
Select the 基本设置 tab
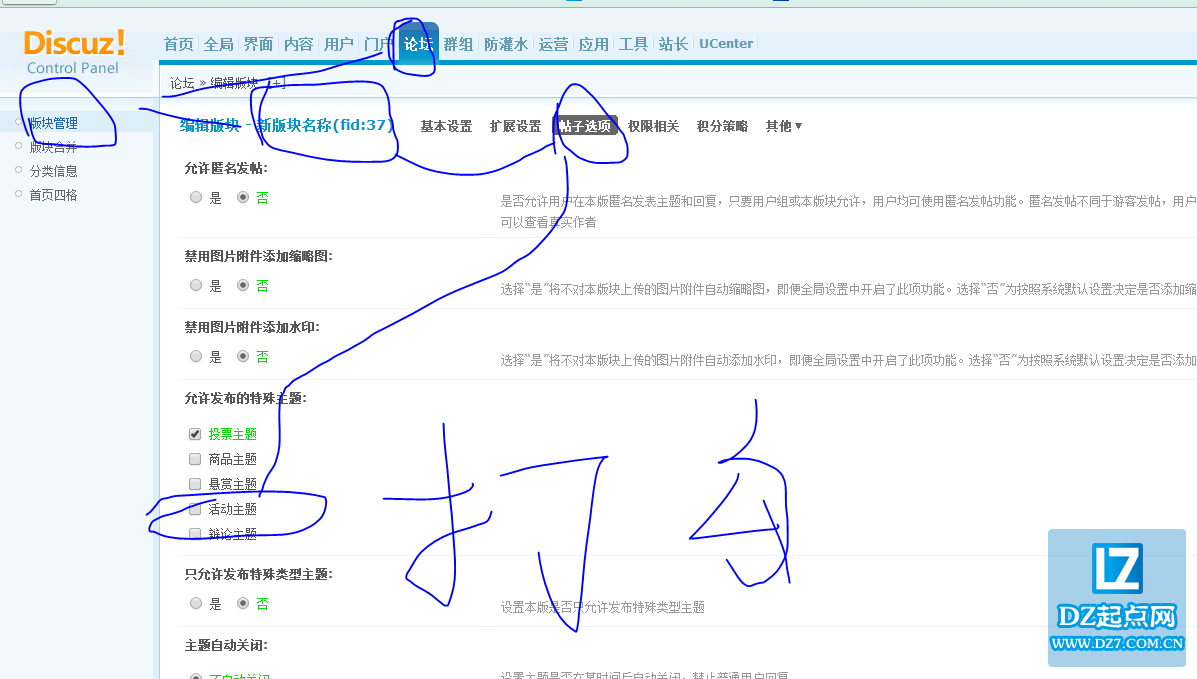click(x=446, y=126)
